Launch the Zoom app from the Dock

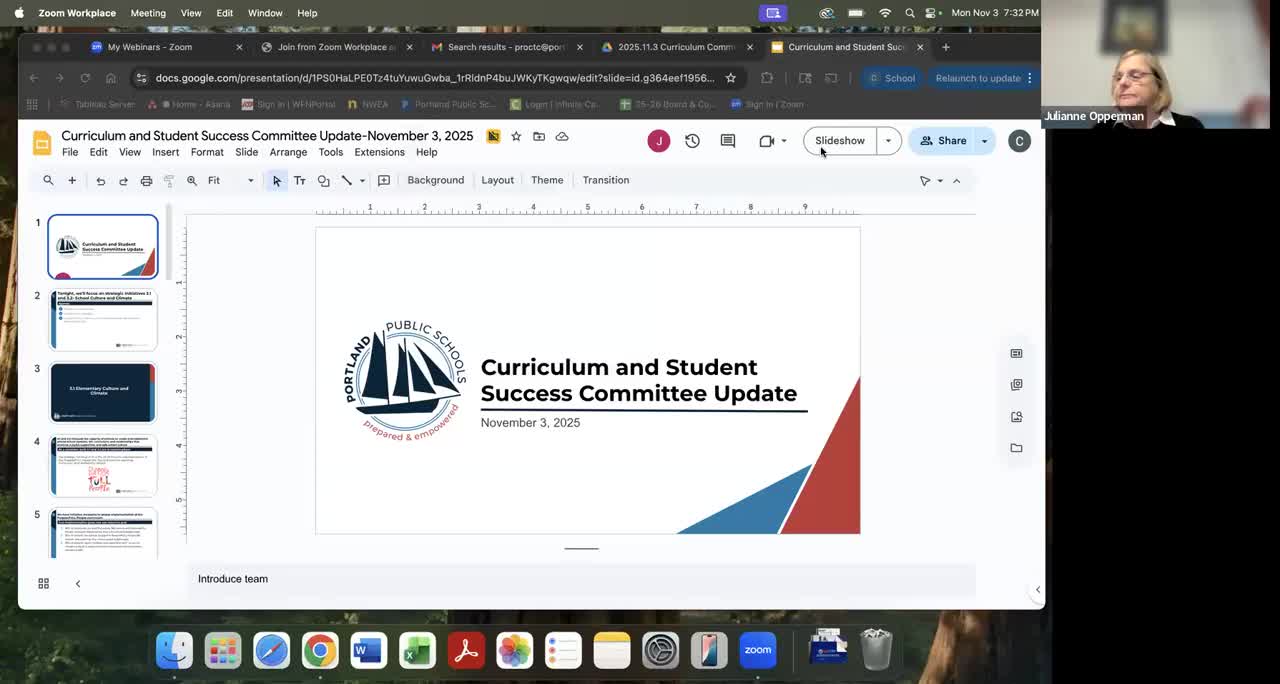coord(757,650)
